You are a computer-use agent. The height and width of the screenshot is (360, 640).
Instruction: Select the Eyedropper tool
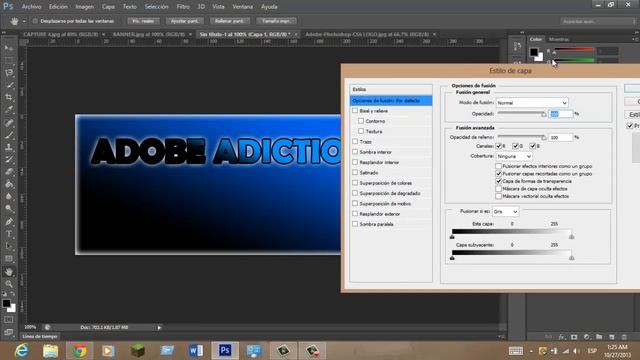coord(9,110)
